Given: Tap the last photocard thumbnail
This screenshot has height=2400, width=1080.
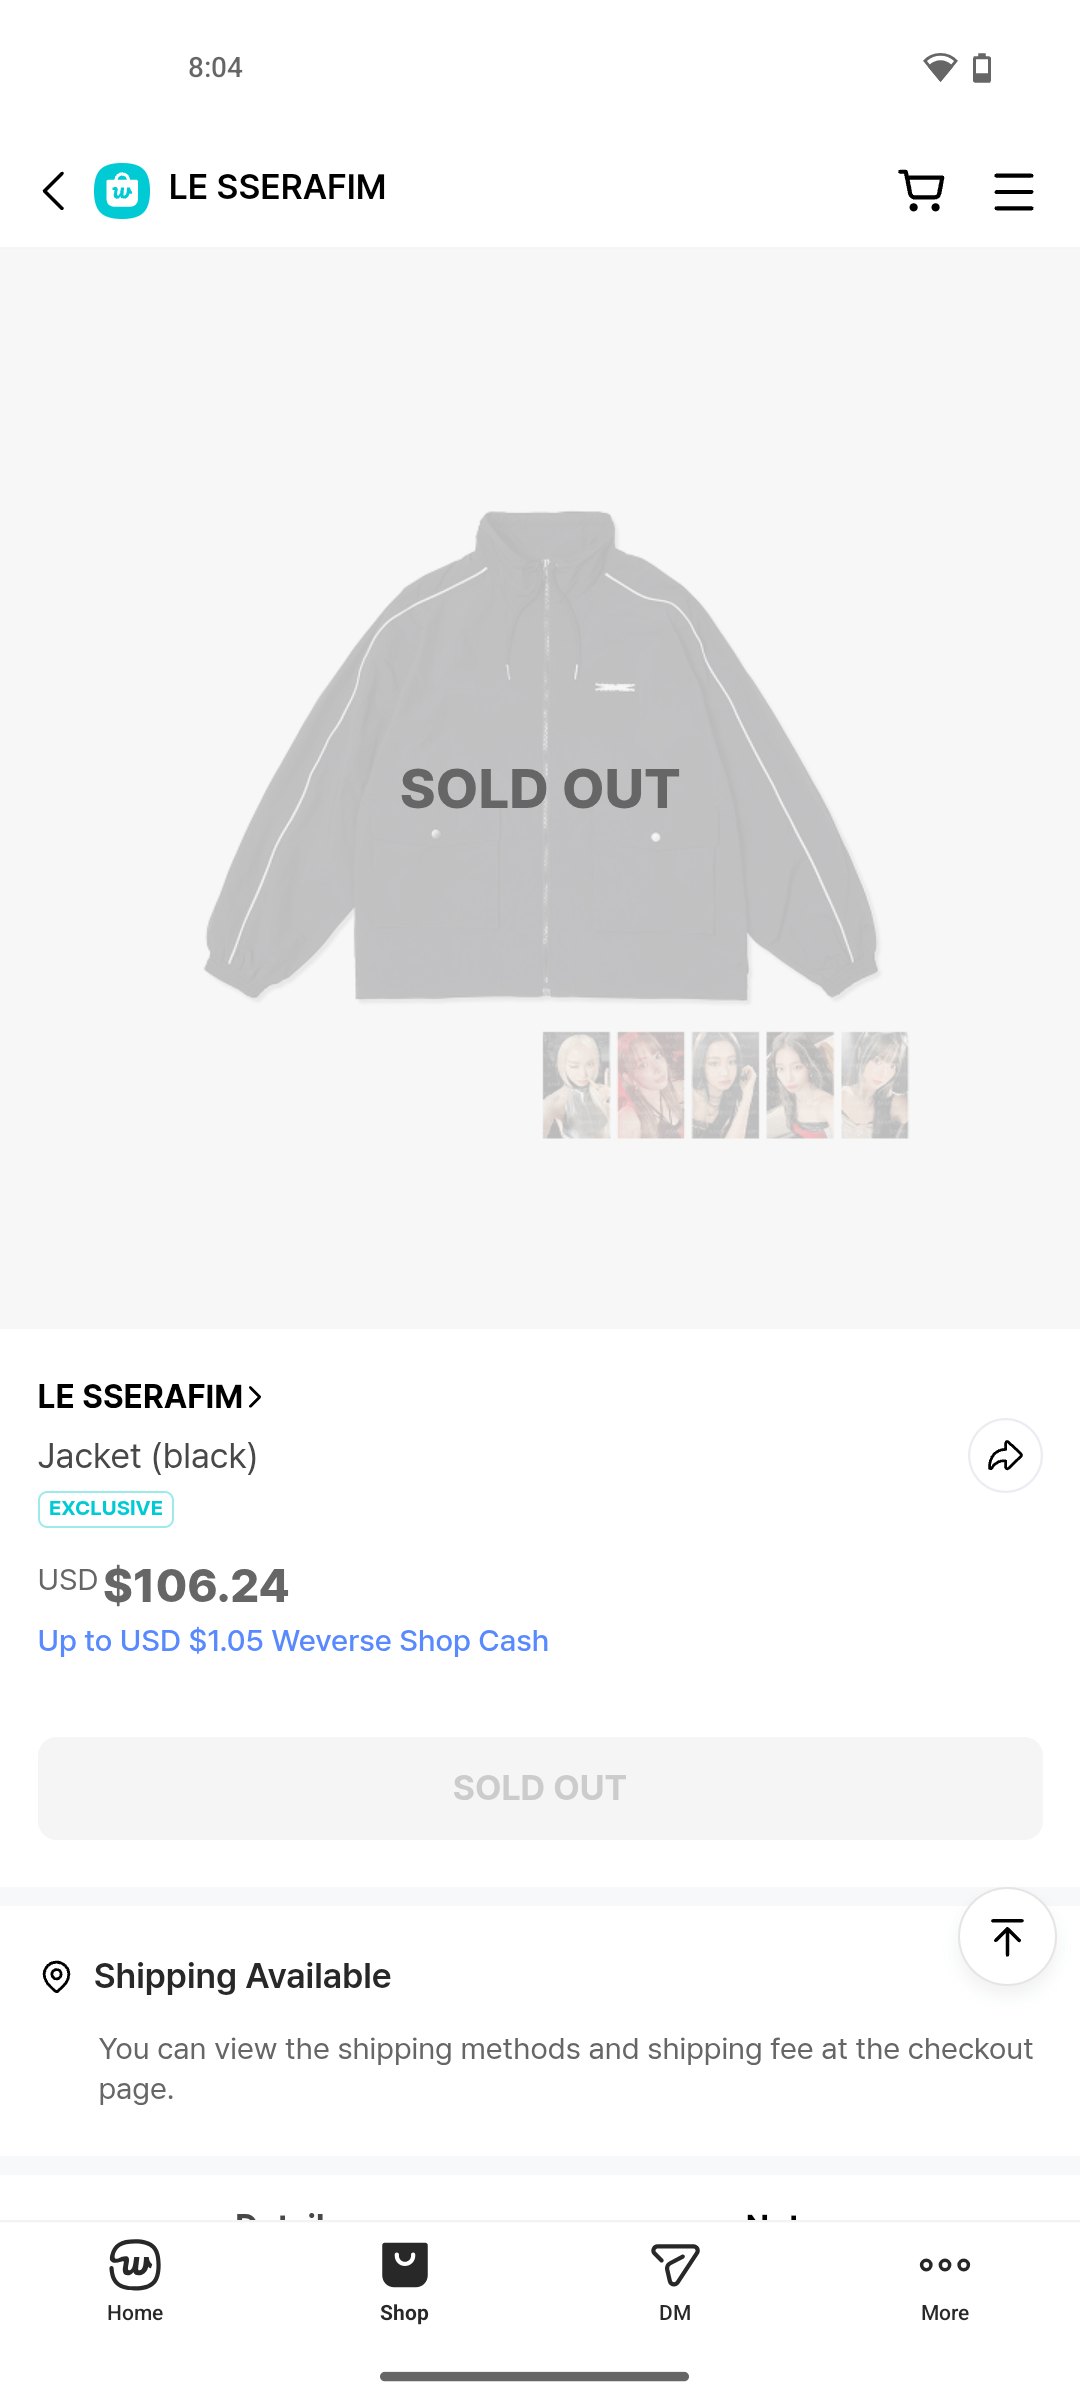Looking at the screenshot, I should click(874, 1085).
